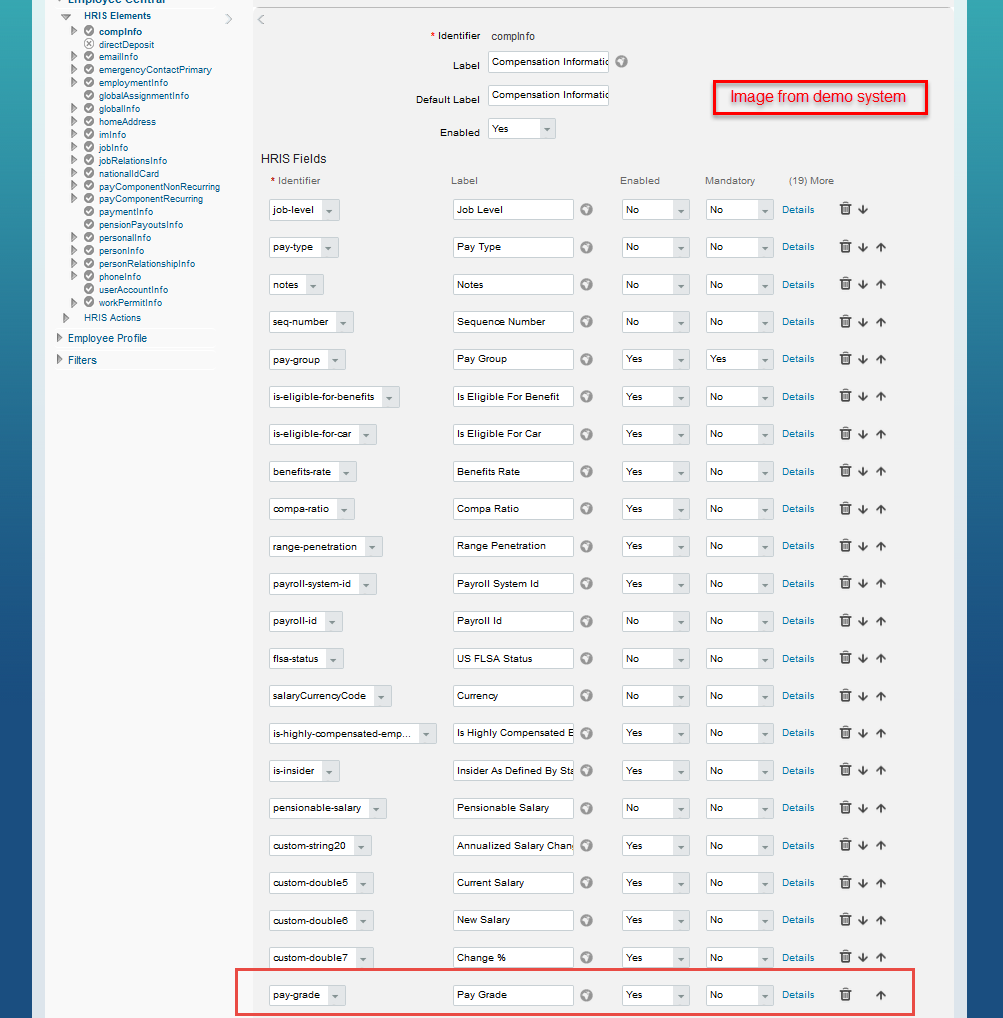Expand the sidebar with right chevron
This screenshot has width=1003, height=1018.
229,19
